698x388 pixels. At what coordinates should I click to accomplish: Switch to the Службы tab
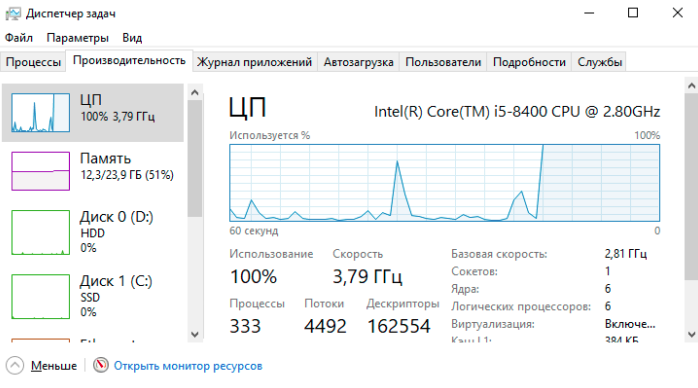600,62
